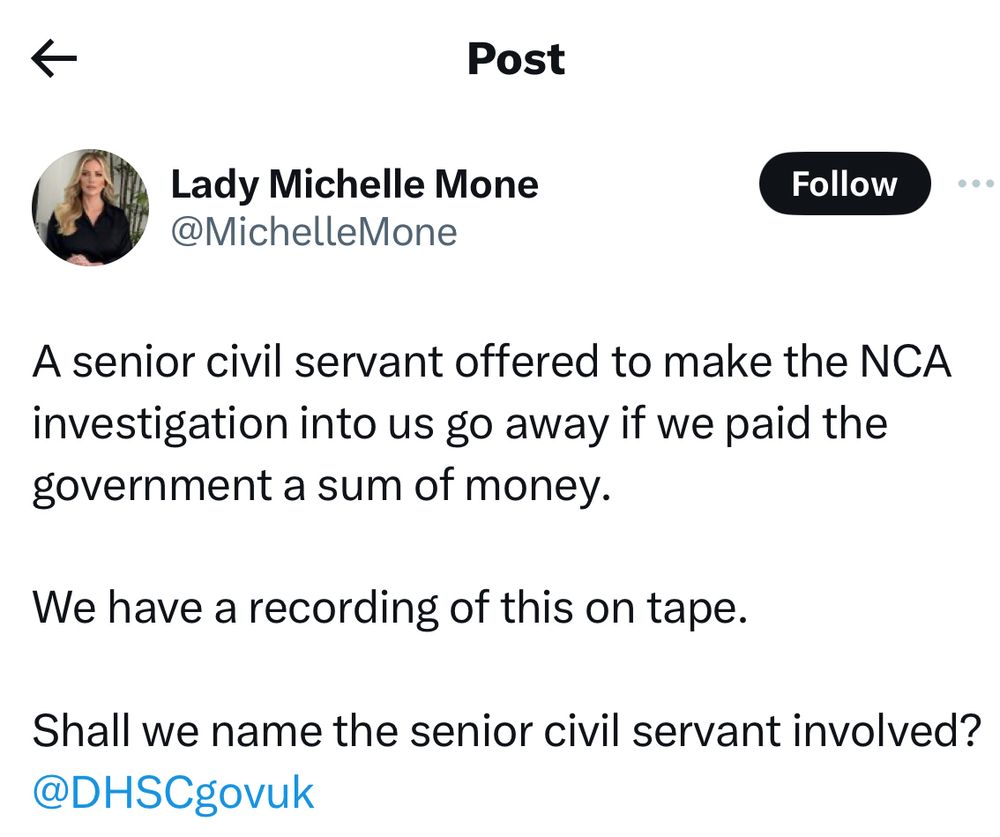This screenshot has height=837, width=1000.
Task: Tap the back arrow icon
Action: 54,61
